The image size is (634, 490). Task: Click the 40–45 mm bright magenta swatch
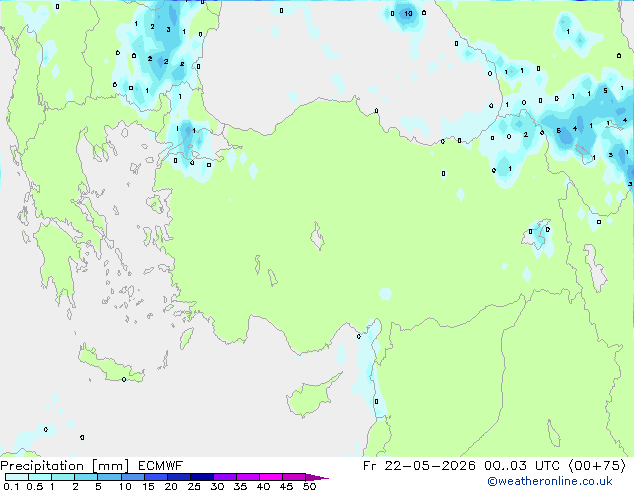coord(271,477)
